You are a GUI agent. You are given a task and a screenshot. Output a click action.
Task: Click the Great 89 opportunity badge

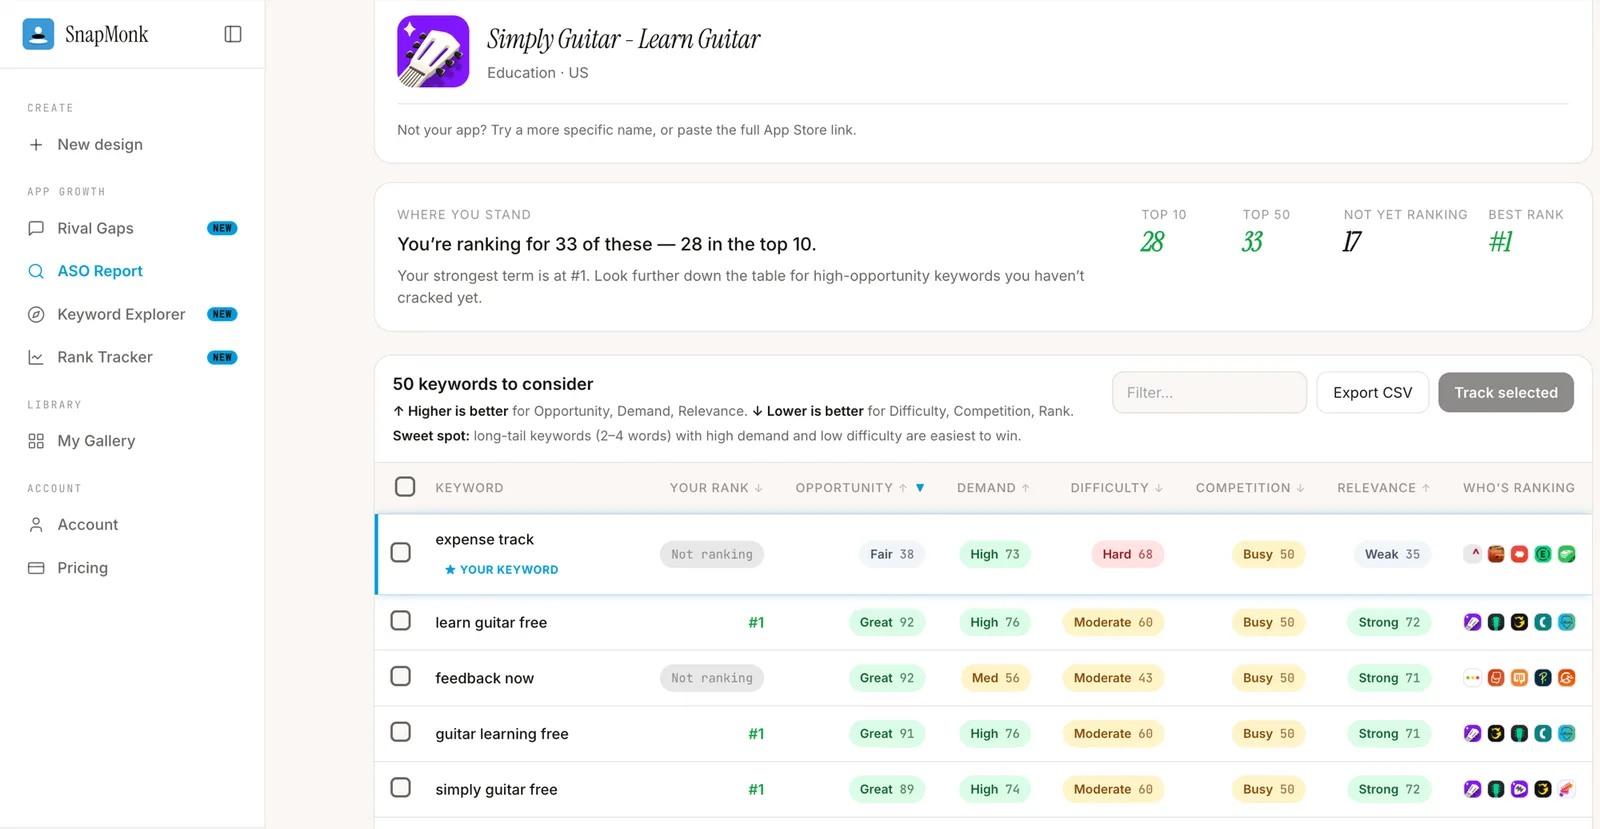click(887, 789)
